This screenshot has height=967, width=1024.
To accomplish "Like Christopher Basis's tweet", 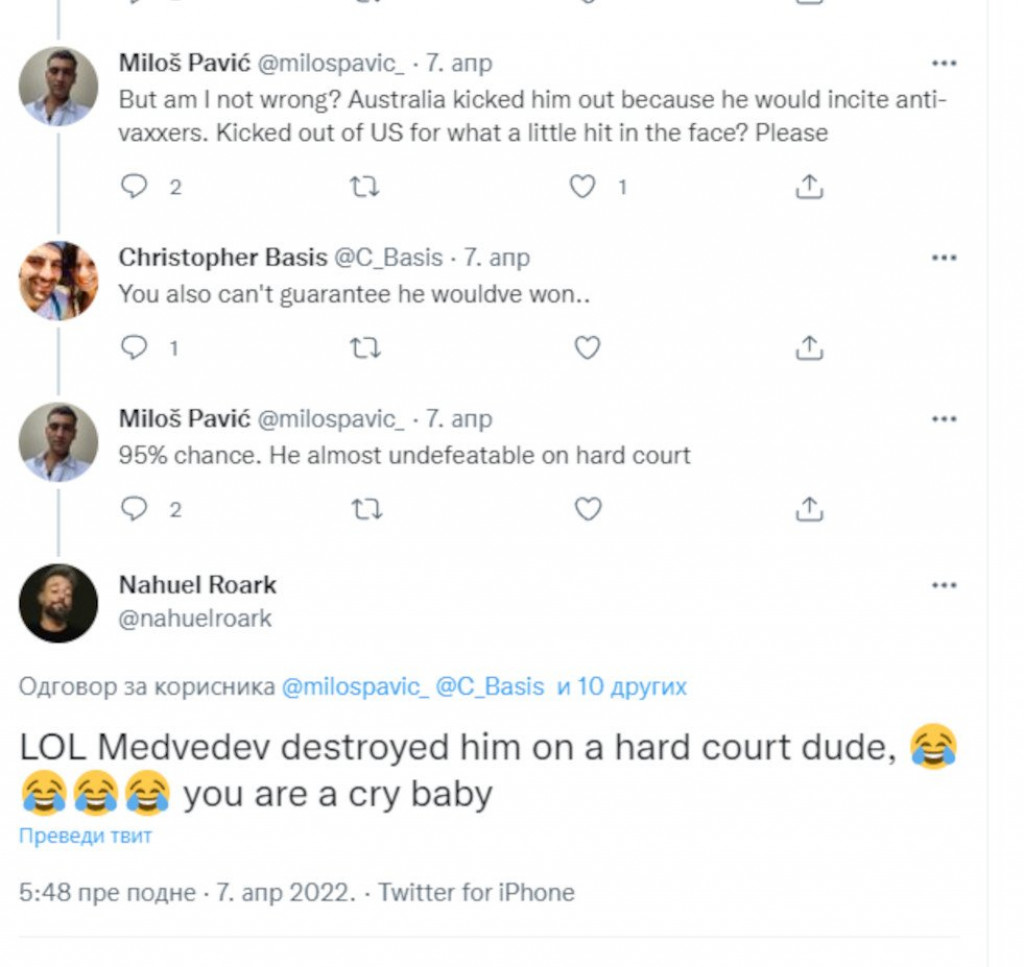I will pos(587,347).
